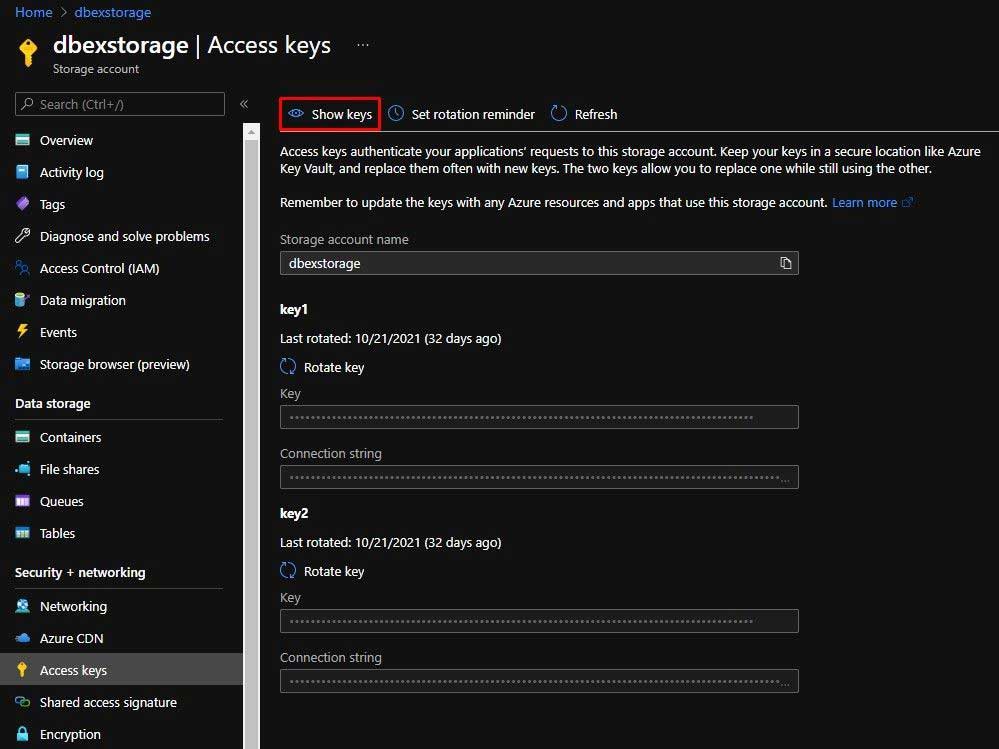Click the Access Control (IAM) people icon

(x=22, y=268)
